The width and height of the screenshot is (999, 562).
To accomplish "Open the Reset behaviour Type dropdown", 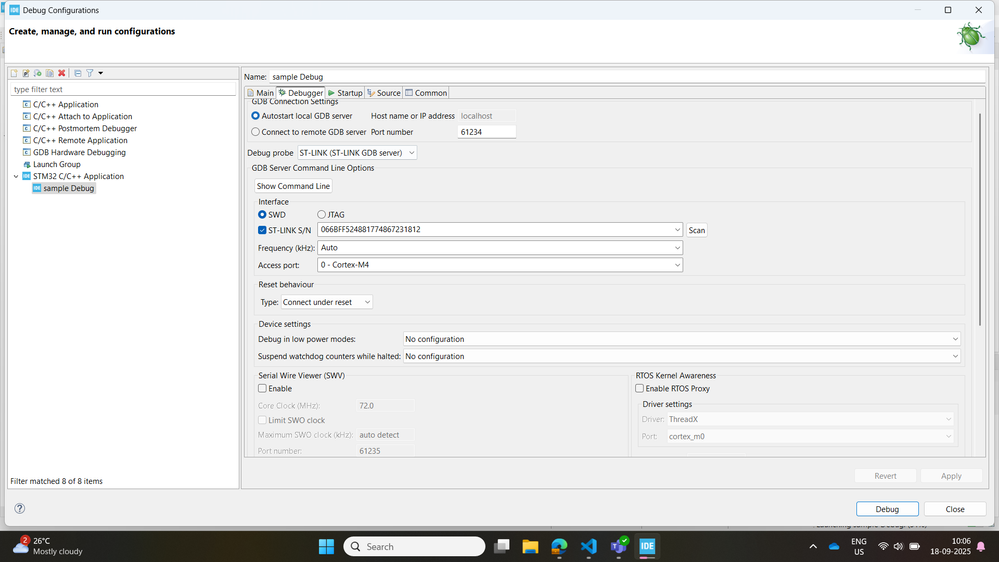I will click(326, 302).
